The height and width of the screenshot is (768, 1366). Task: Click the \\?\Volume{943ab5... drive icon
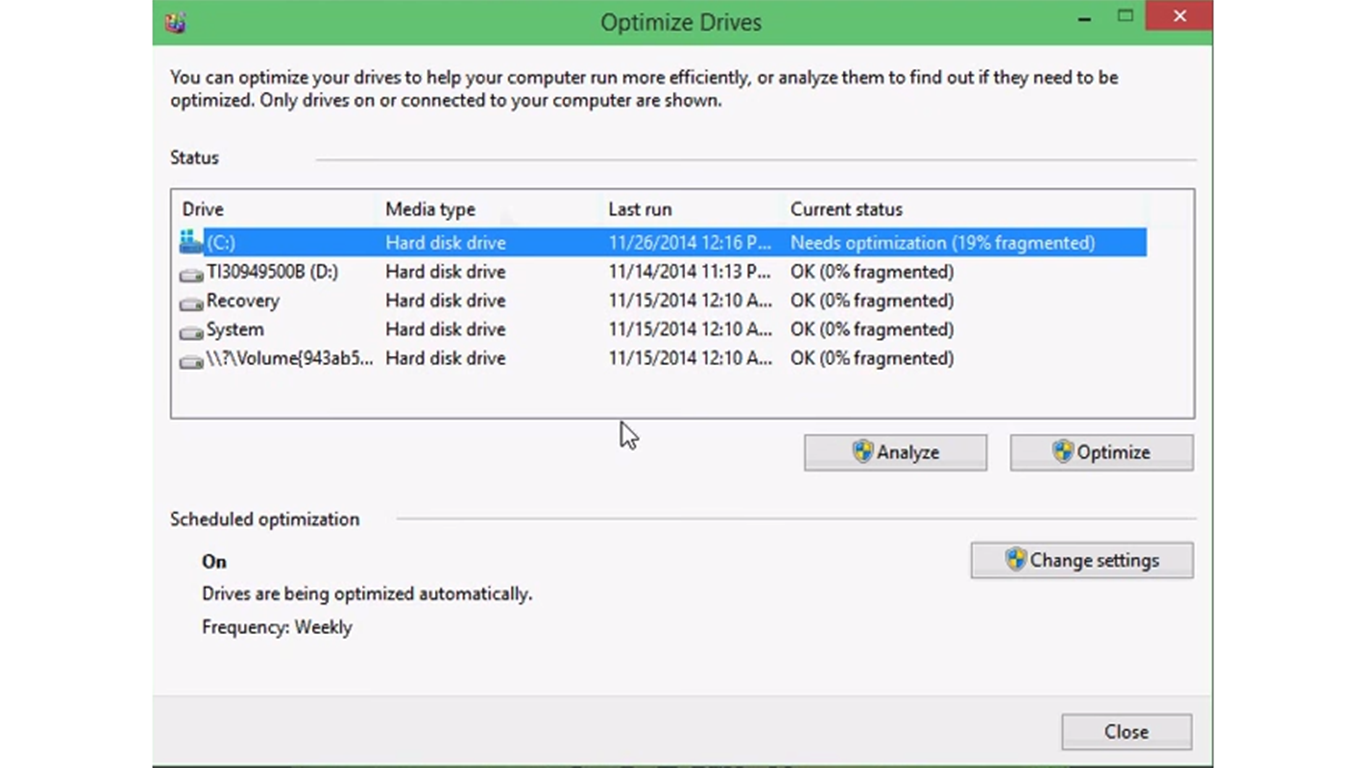(191, 360)
